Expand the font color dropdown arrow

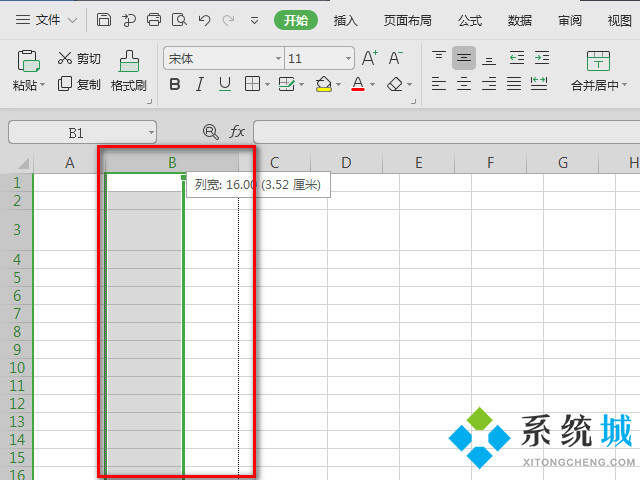372,85
